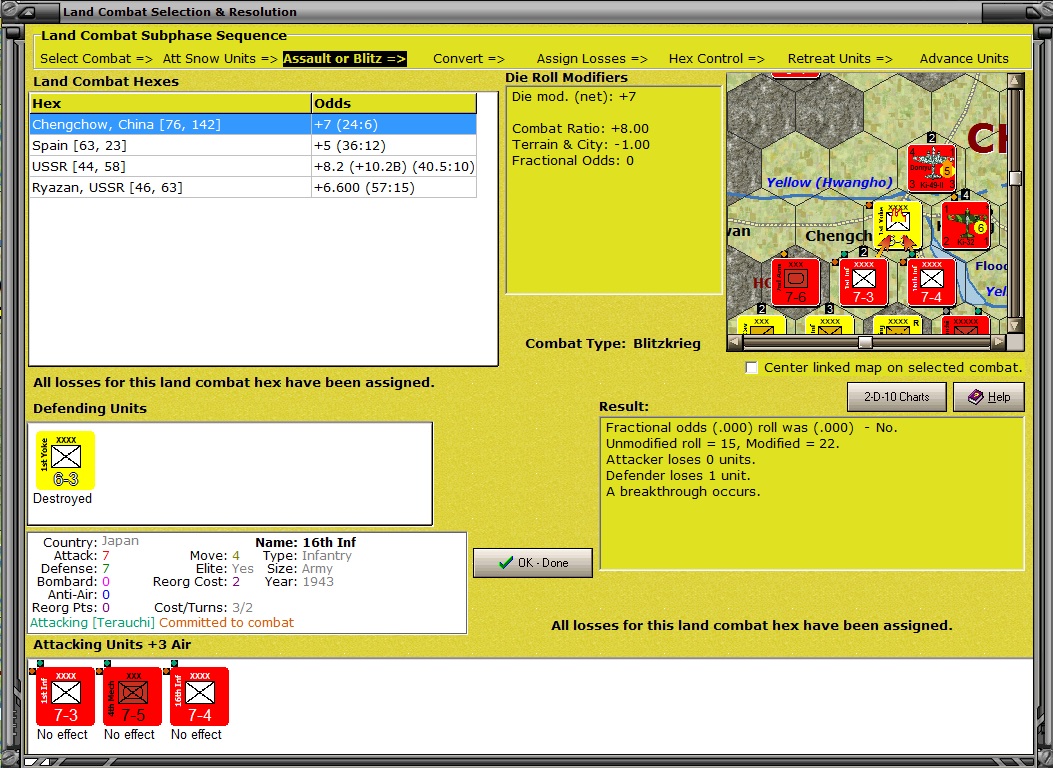Image resolution: width=1053 pixels, height=768 pixels.
Task: Select the 1st Inf 7-3 attacking unit
Action: click(x=65, y=696)
